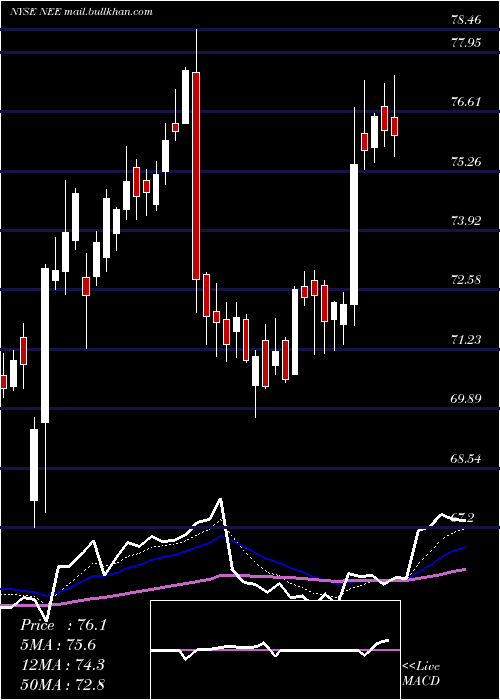Click the <<Live MACD label
500x700 pixels.
(x=421, y=674)
